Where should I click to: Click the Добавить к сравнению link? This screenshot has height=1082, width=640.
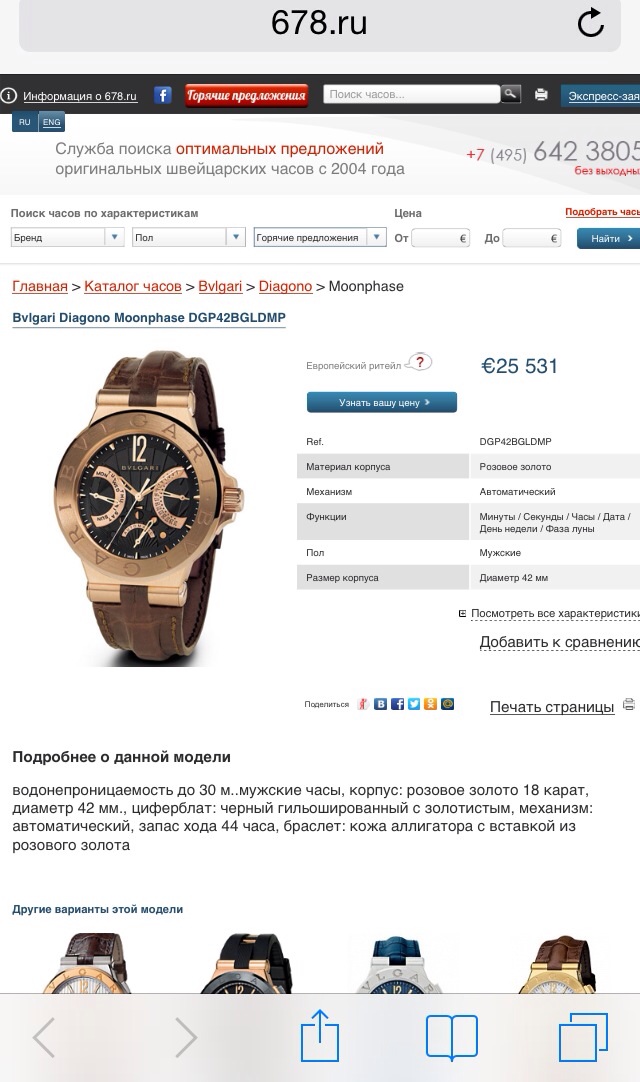pyautogui.click(x=560, y=642)
